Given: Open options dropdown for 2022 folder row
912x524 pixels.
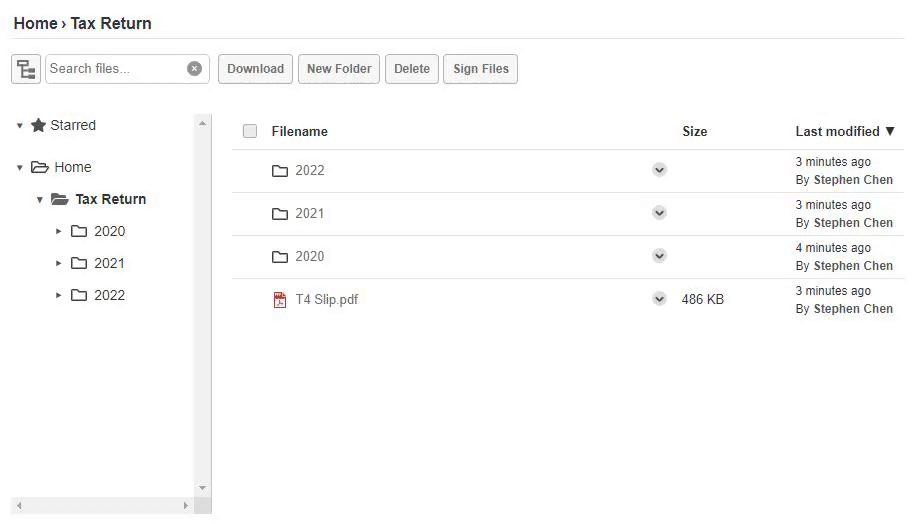Looking at the screenshot, I should [x=659, y=170].
